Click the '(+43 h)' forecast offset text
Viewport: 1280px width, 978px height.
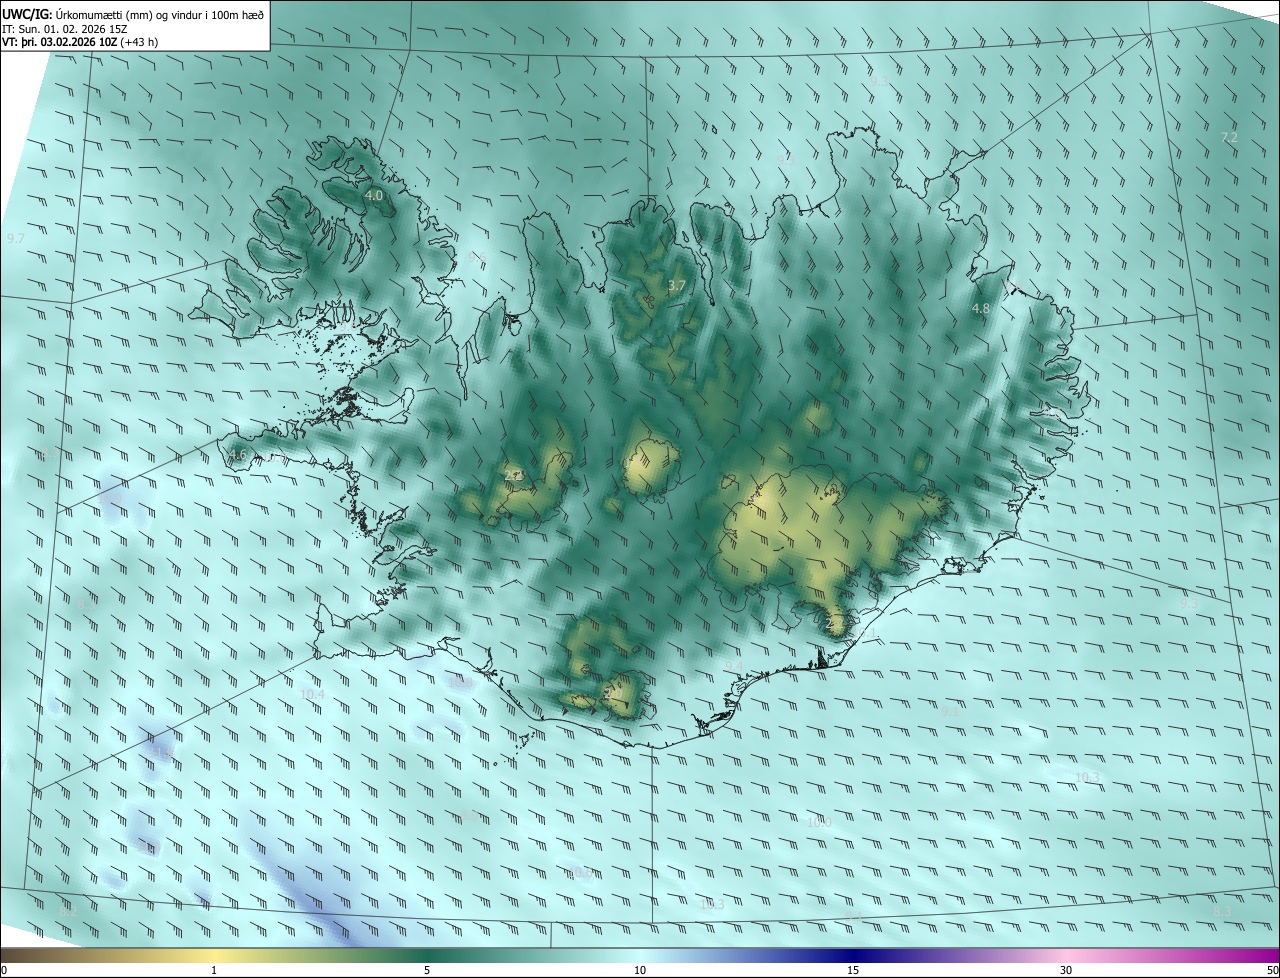139,42
